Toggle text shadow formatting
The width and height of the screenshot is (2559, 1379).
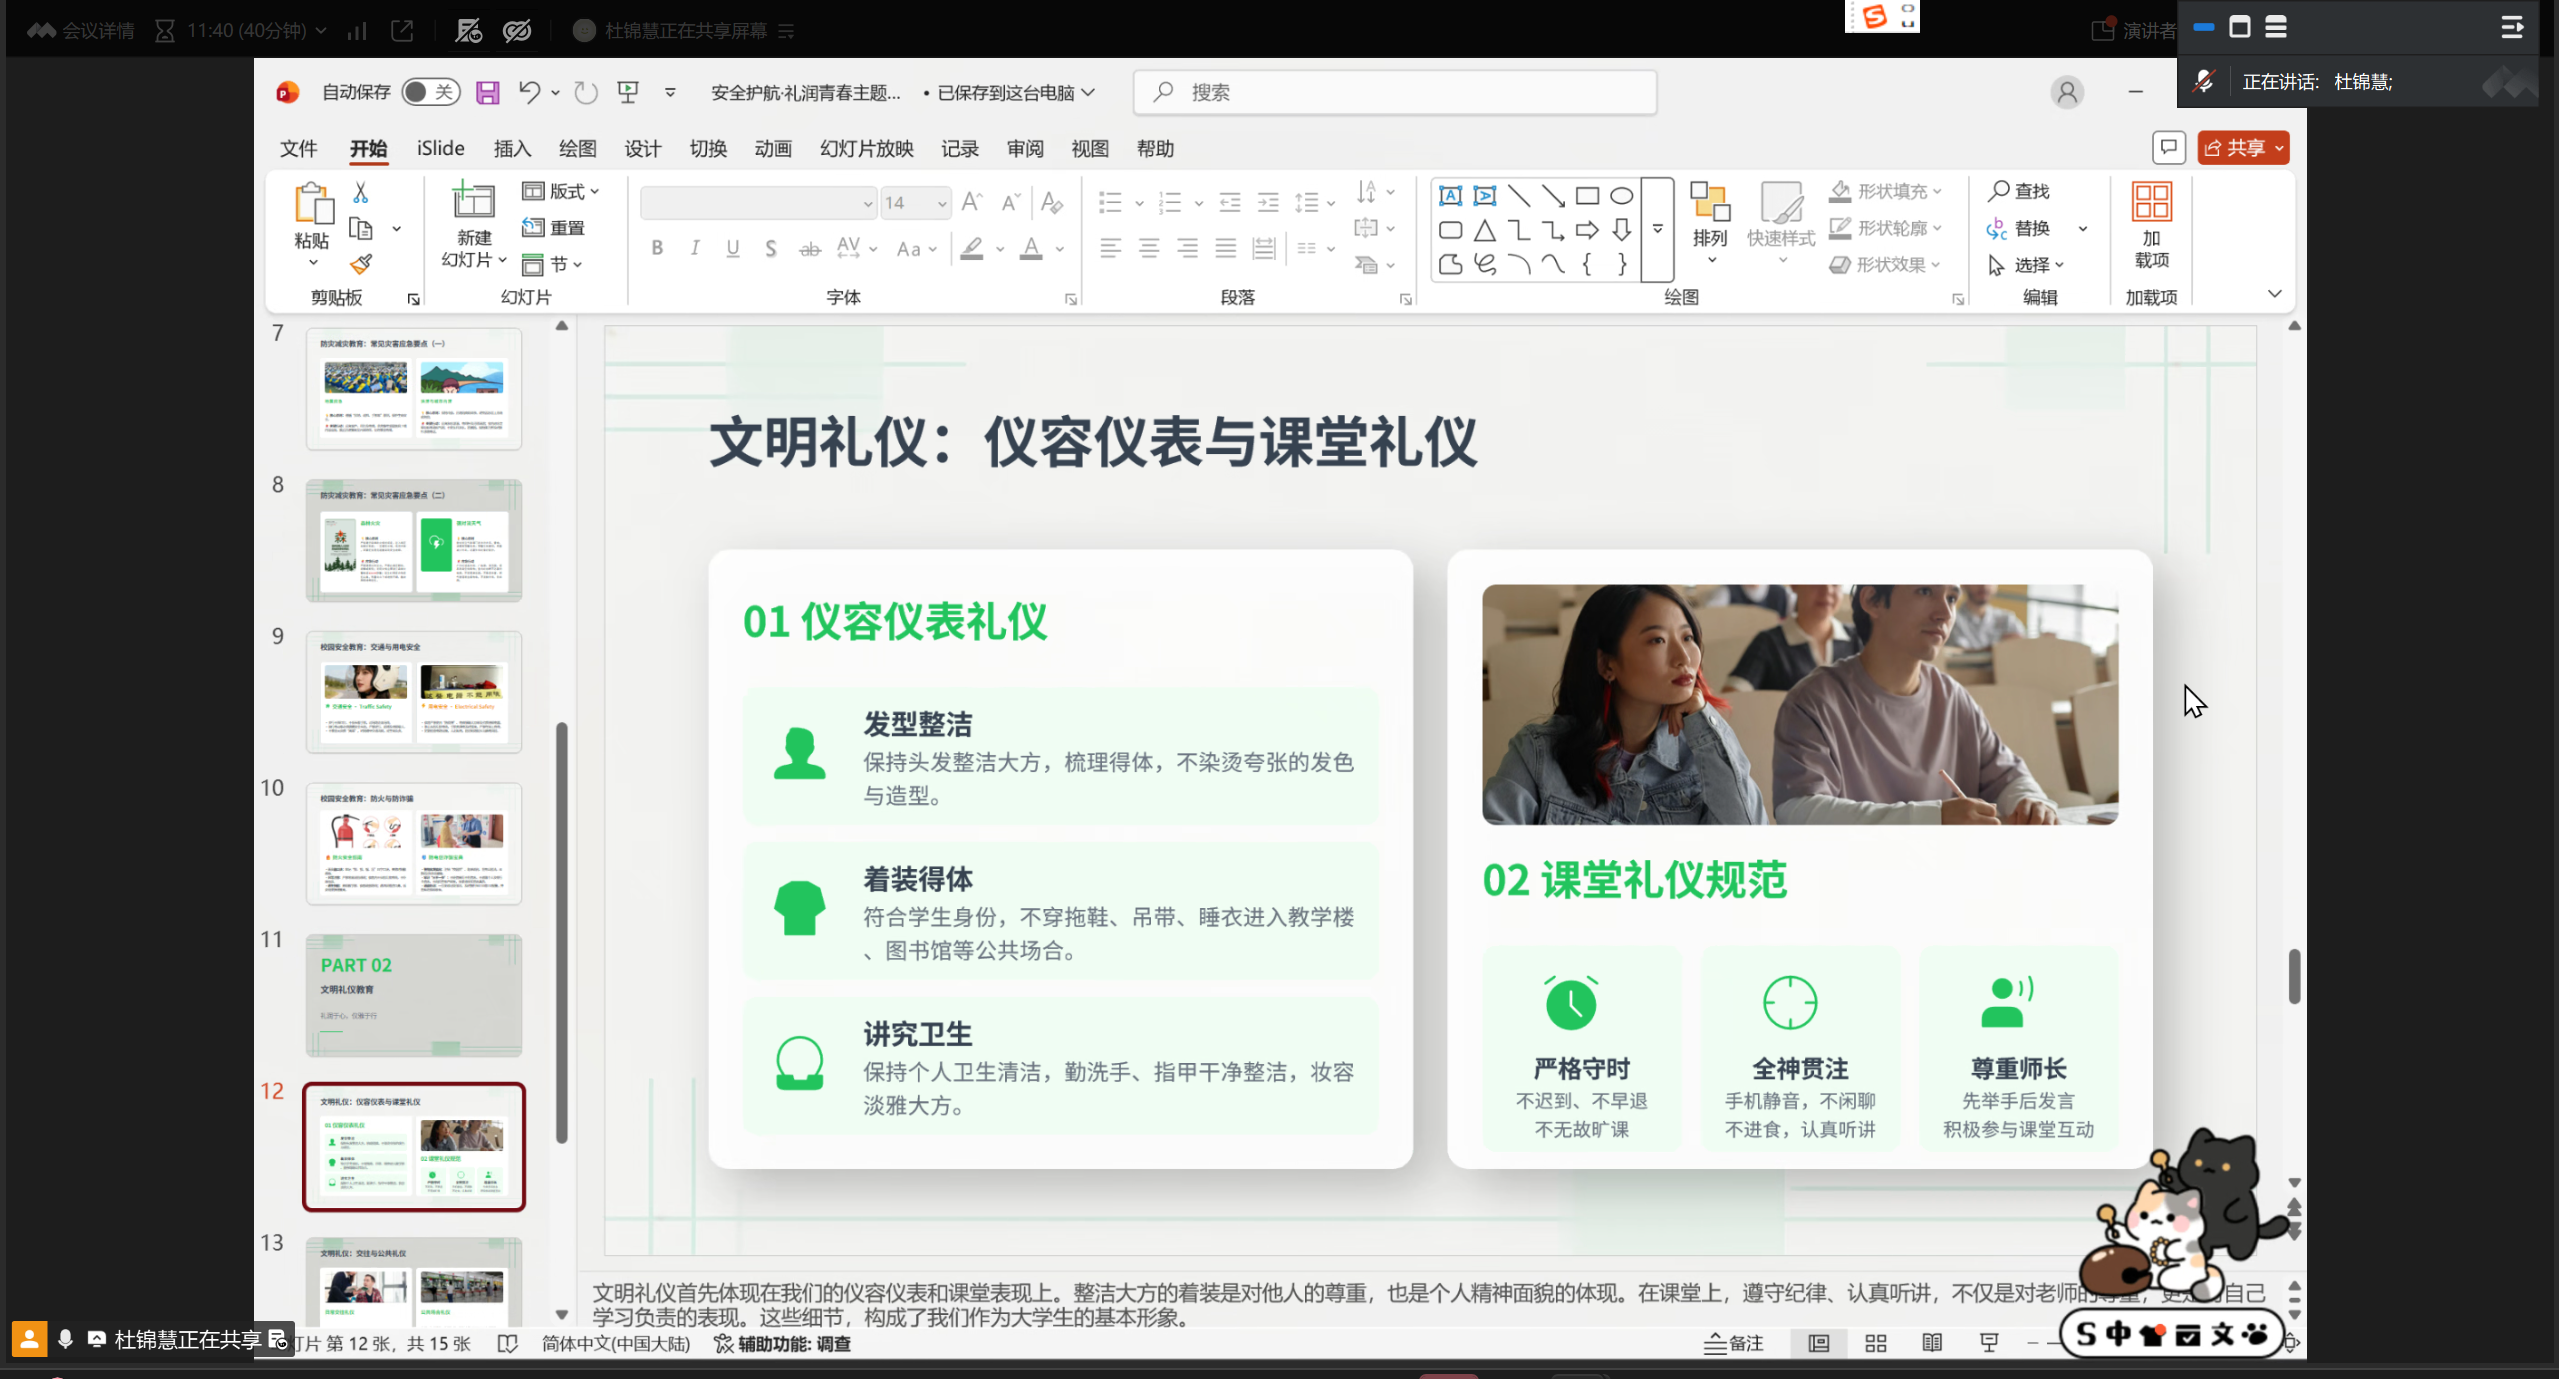(x=770, y=248)
